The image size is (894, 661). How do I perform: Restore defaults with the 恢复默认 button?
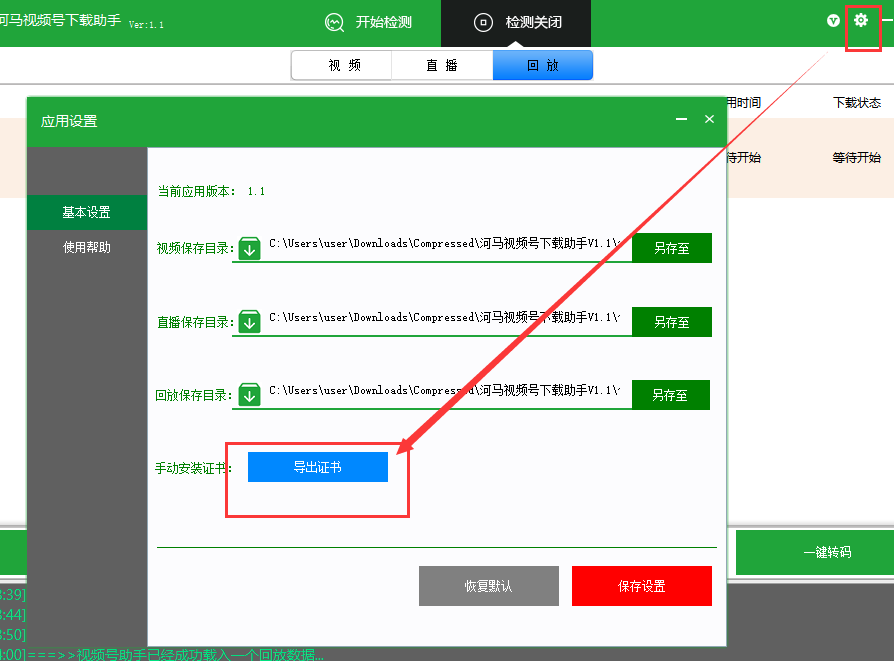pyautogui.click(x=488, y=586)
